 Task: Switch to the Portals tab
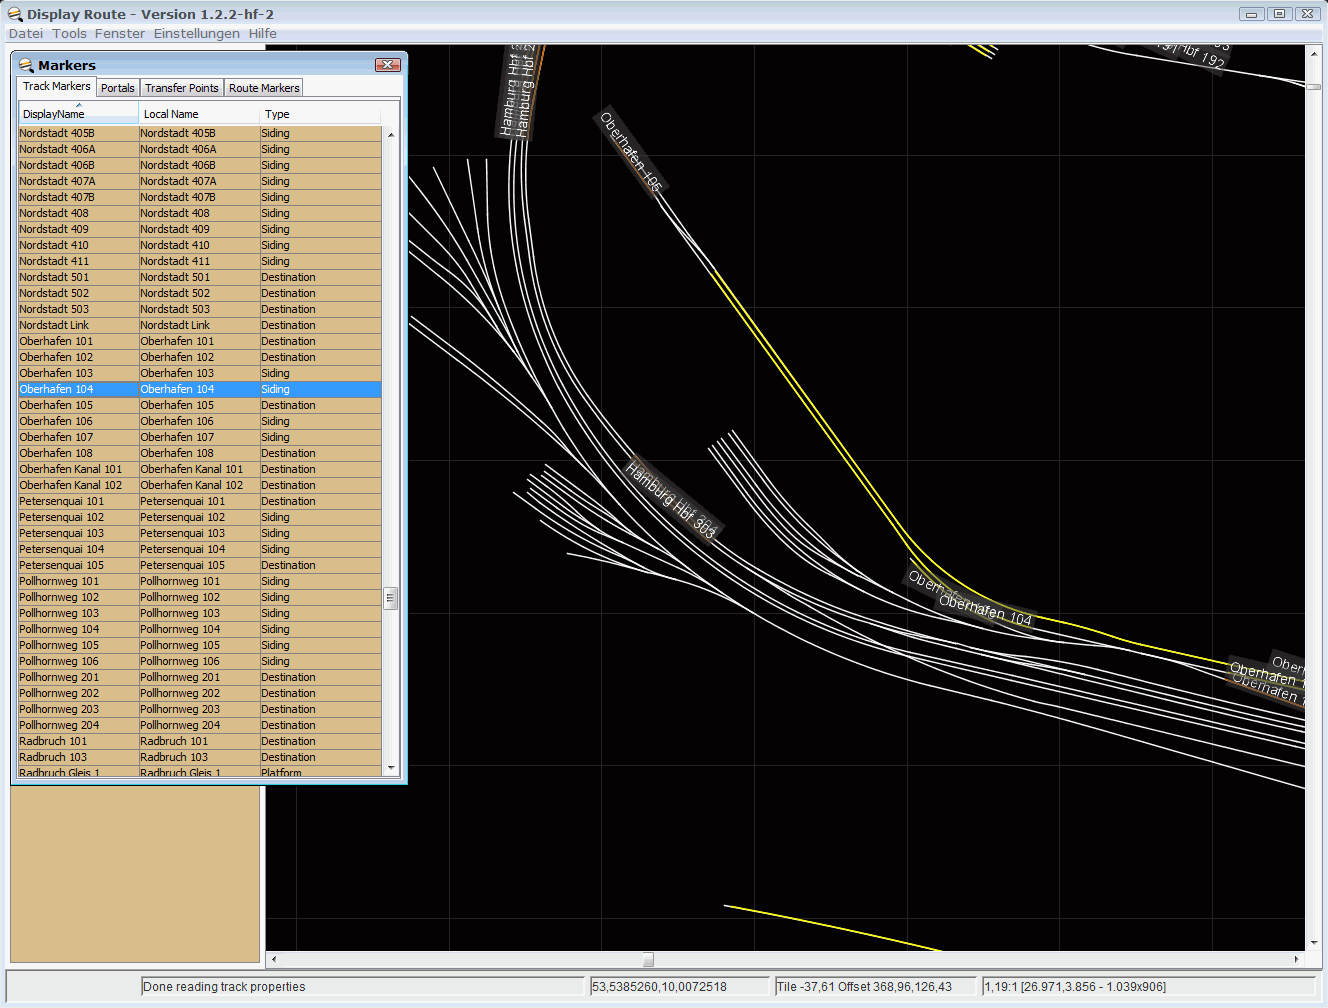[117, 88]
